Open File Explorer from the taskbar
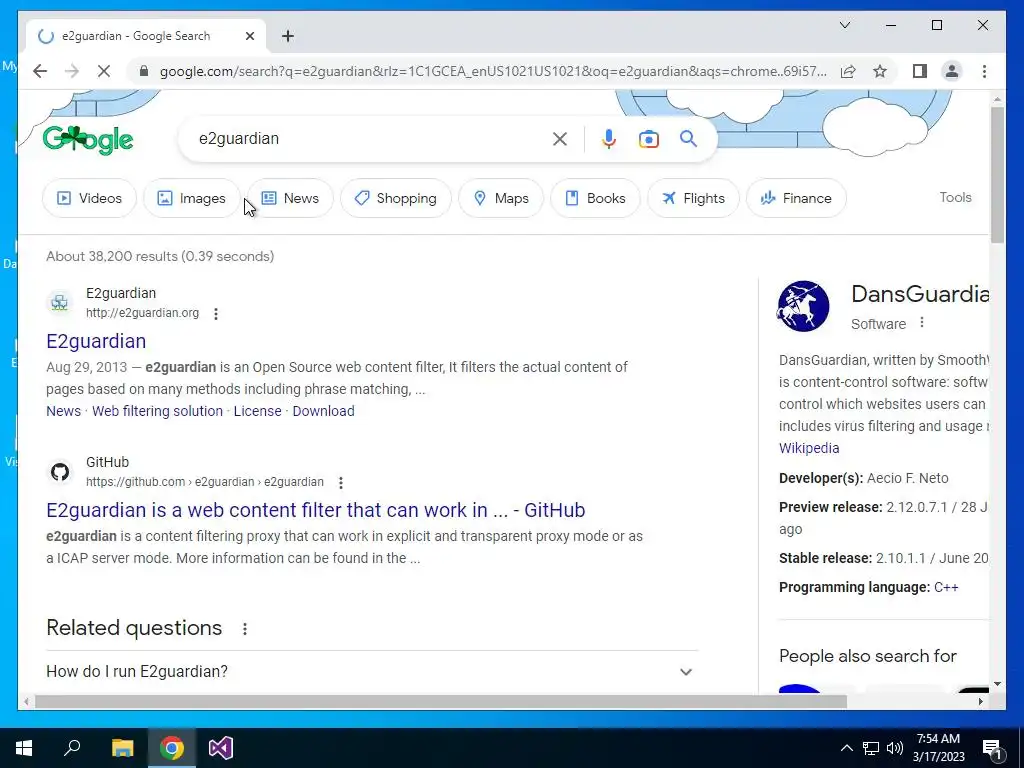This screenshot has height=768, width=1024. click(x=122, y=748)
